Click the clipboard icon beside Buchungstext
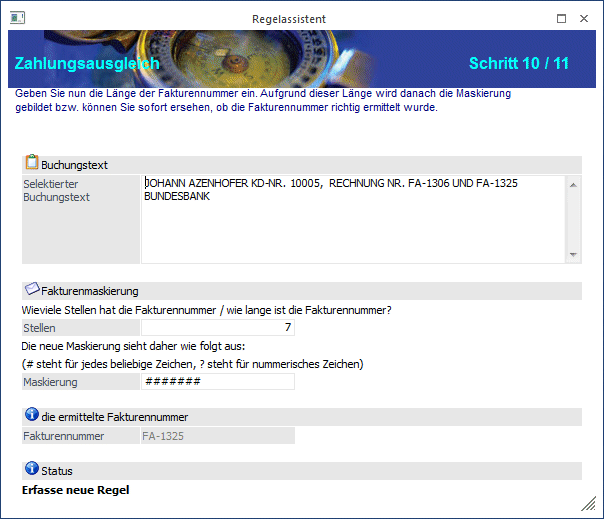The width and height of the screenshot is (604, 519). [x=31, y=163]
